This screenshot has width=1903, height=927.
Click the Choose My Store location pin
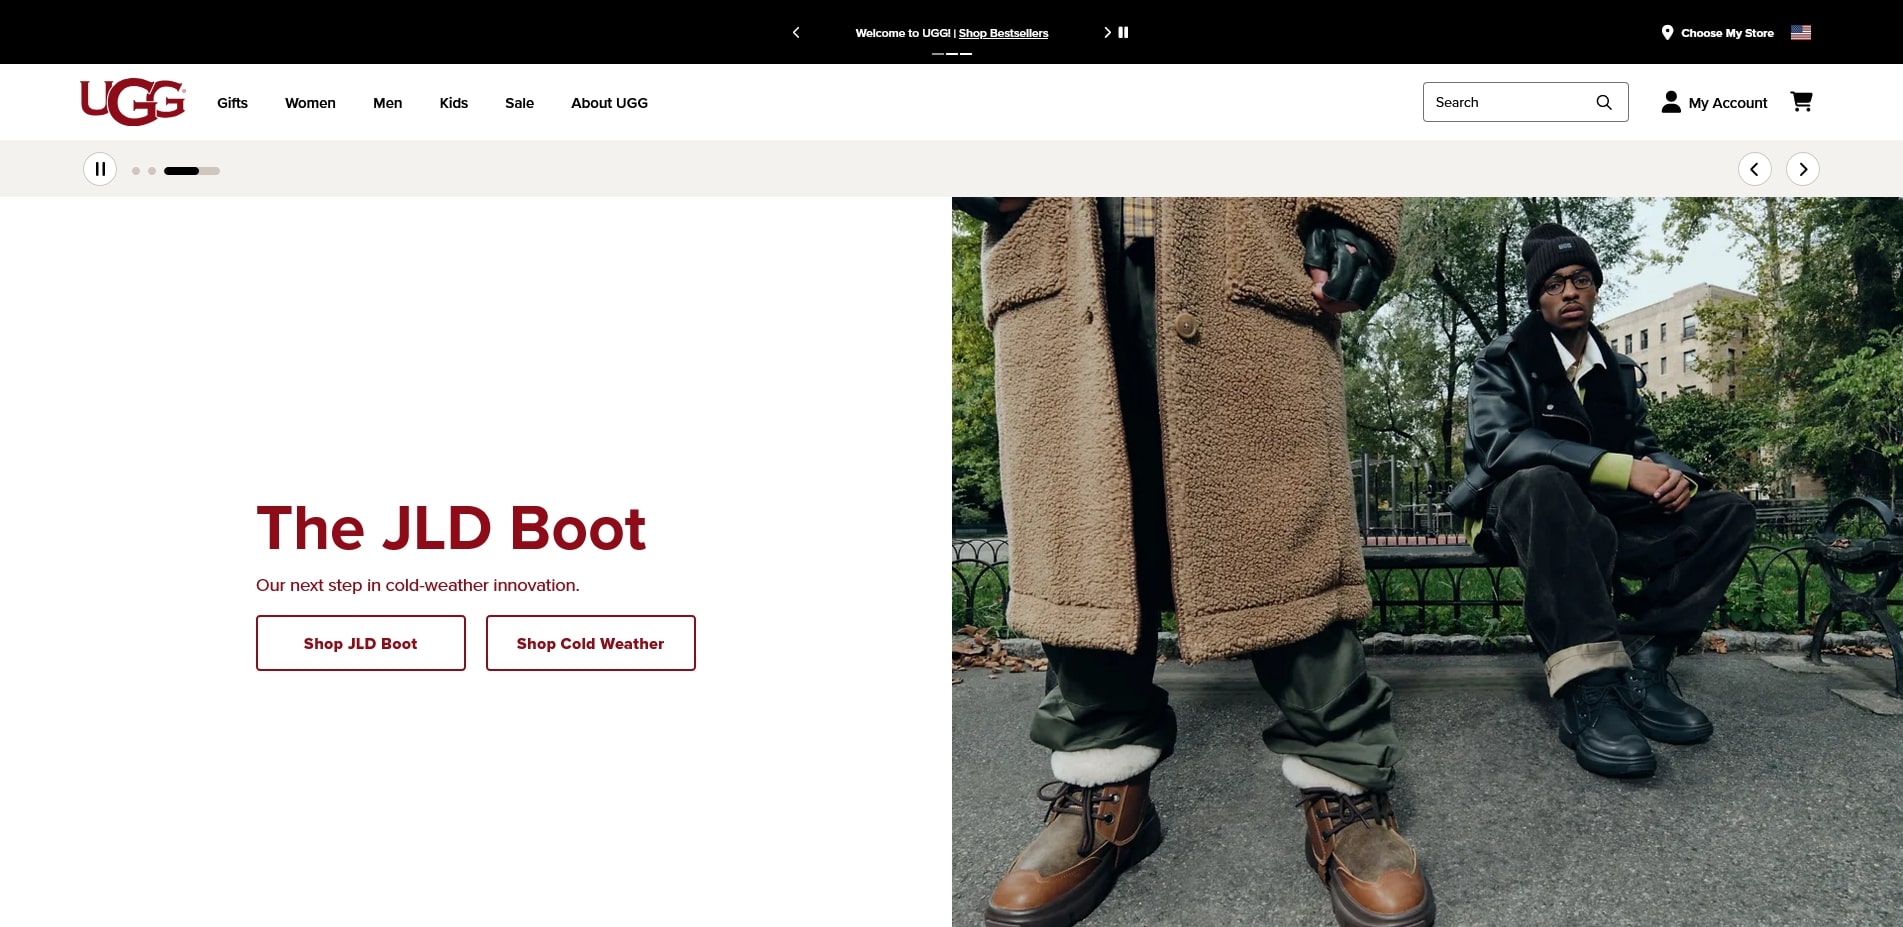point(1667,33)
